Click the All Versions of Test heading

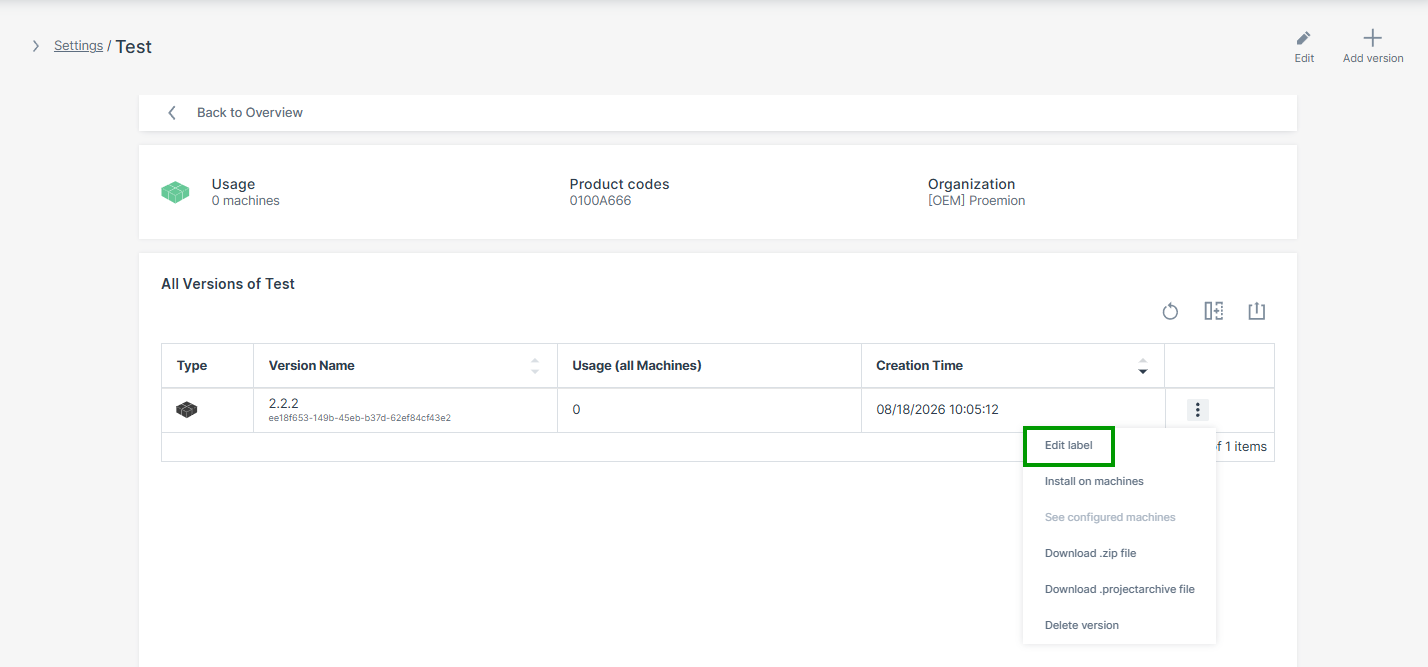(x=228, y=284)
